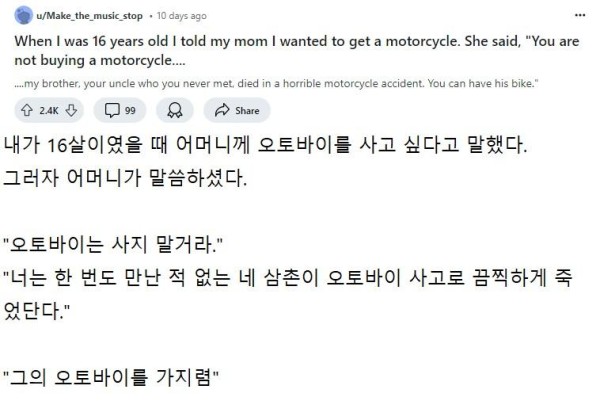
Task: Downvote the motorcycle post
Action: [71, 111]
